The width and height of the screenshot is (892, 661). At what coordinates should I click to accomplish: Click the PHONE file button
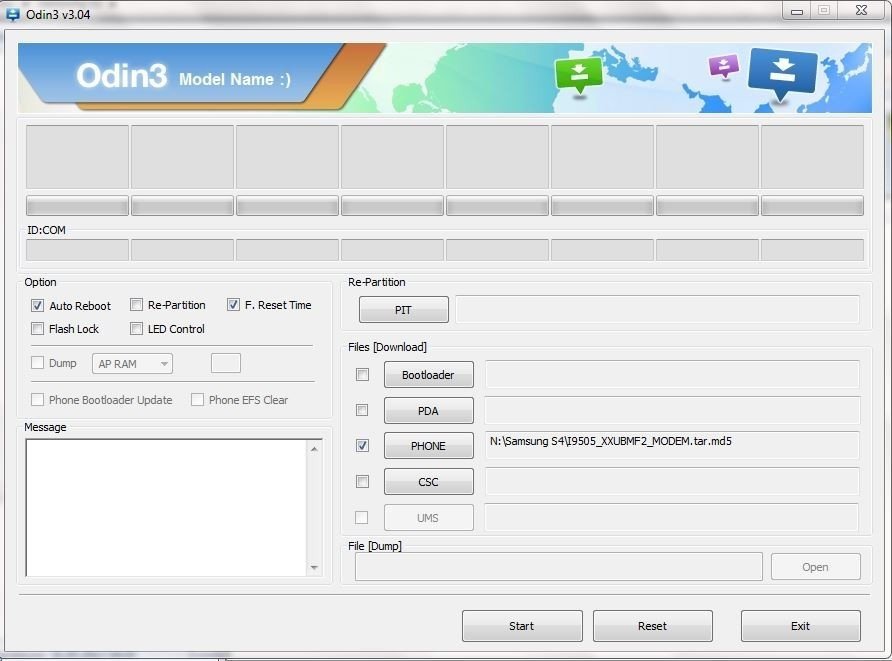pos(428,446)
